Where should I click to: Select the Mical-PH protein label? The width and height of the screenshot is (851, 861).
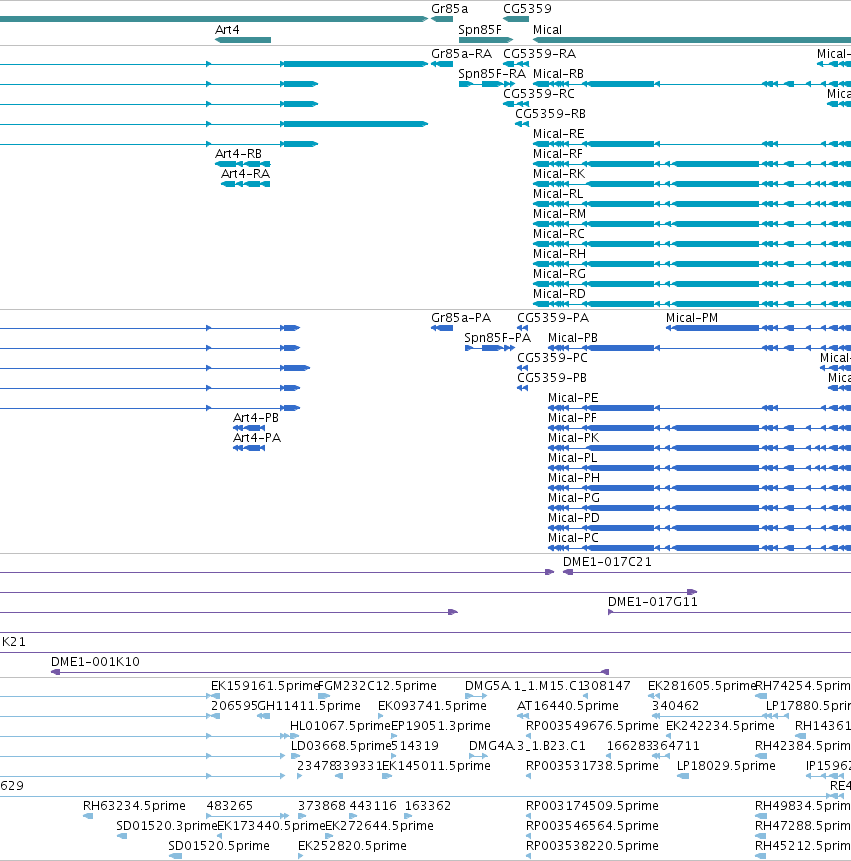pyautogui.click(x=574, y=478)
